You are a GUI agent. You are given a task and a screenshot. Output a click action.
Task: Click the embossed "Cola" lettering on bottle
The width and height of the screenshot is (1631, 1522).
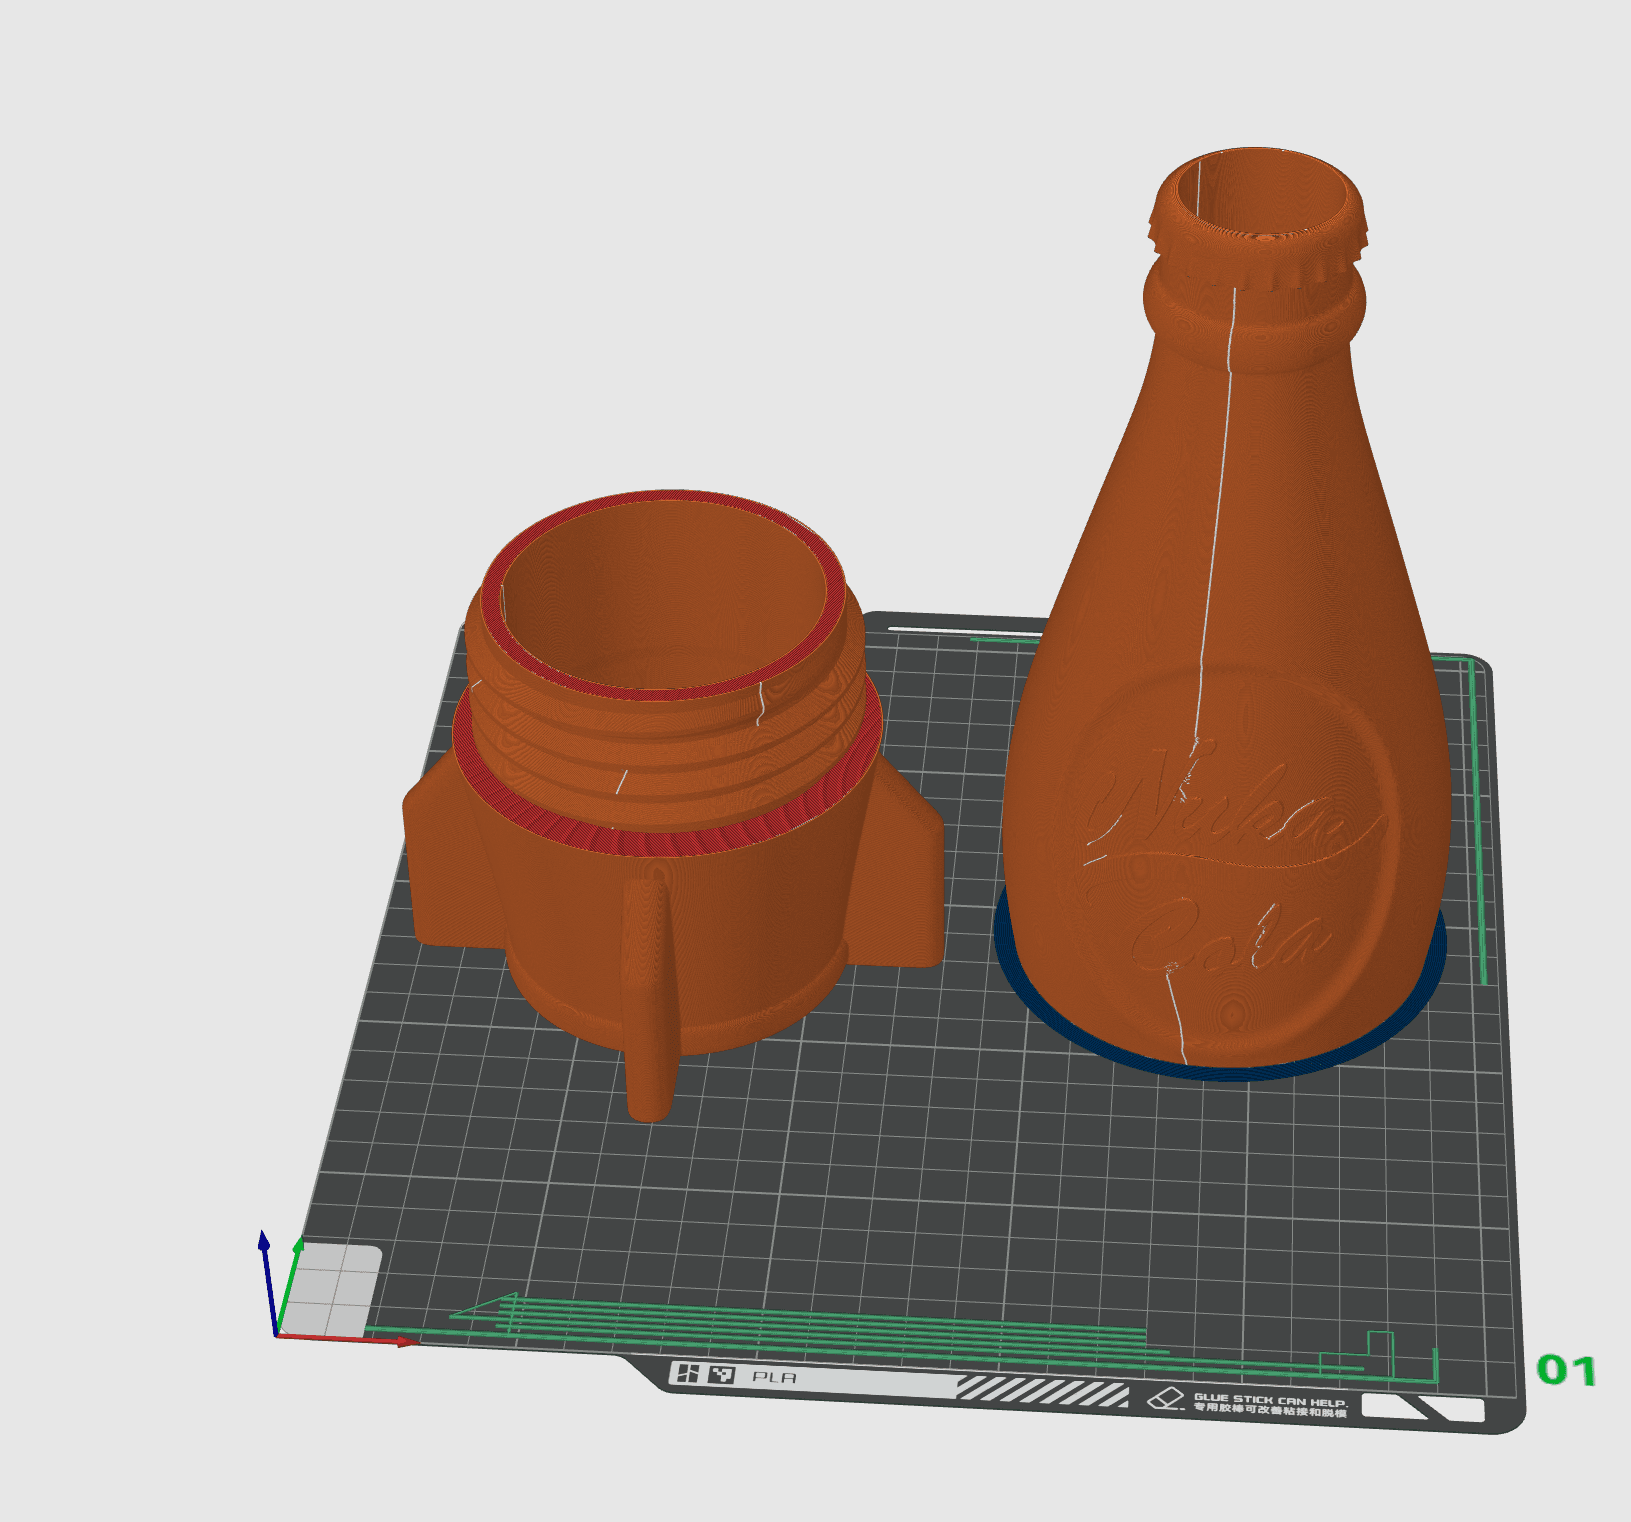click(1230, 938)
